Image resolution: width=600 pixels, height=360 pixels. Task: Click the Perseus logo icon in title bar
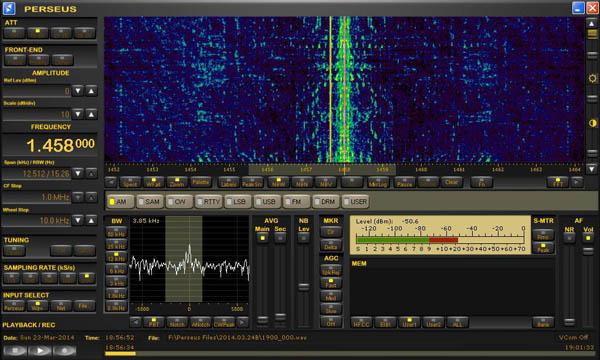[9, 8]
